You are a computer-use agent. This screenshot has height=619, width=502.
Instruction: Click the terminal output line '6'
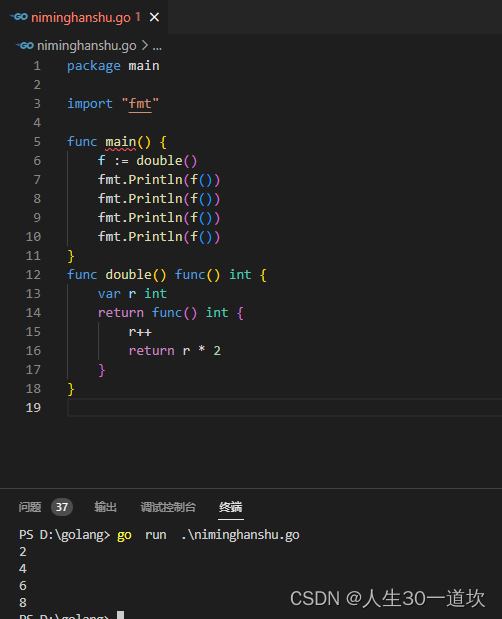23,586
